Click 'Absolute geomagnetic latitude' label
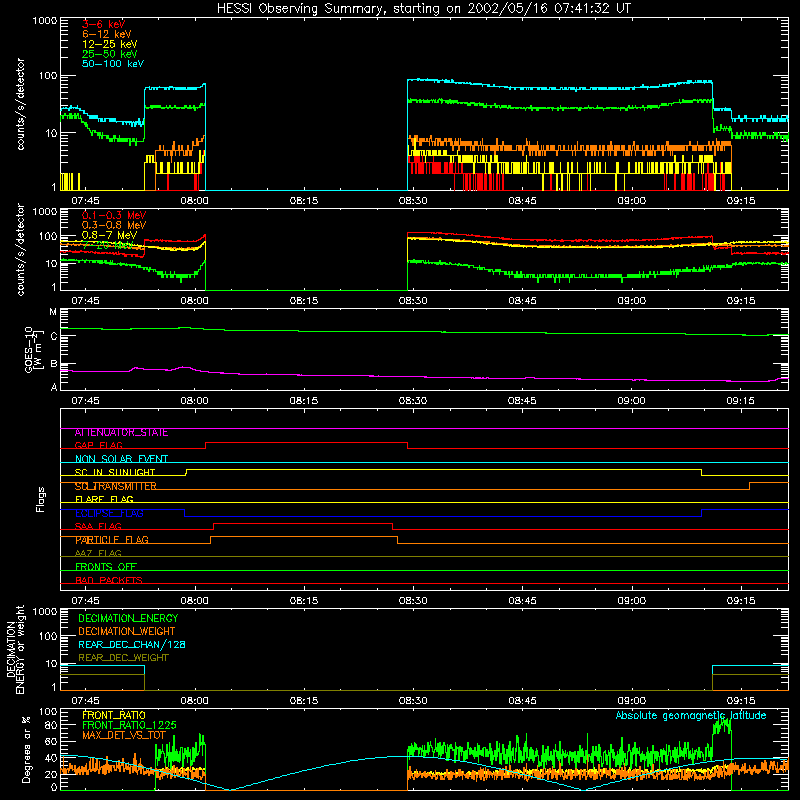Screen dimensions: 800x800 pyautogui.click(x=691, y=716)
